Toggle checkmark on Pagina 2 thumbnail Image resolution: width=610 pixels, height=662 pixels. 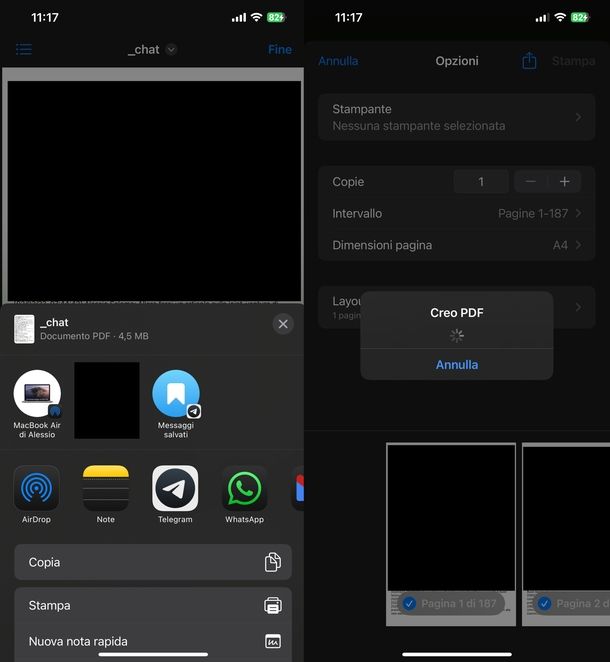click(544, 603)
